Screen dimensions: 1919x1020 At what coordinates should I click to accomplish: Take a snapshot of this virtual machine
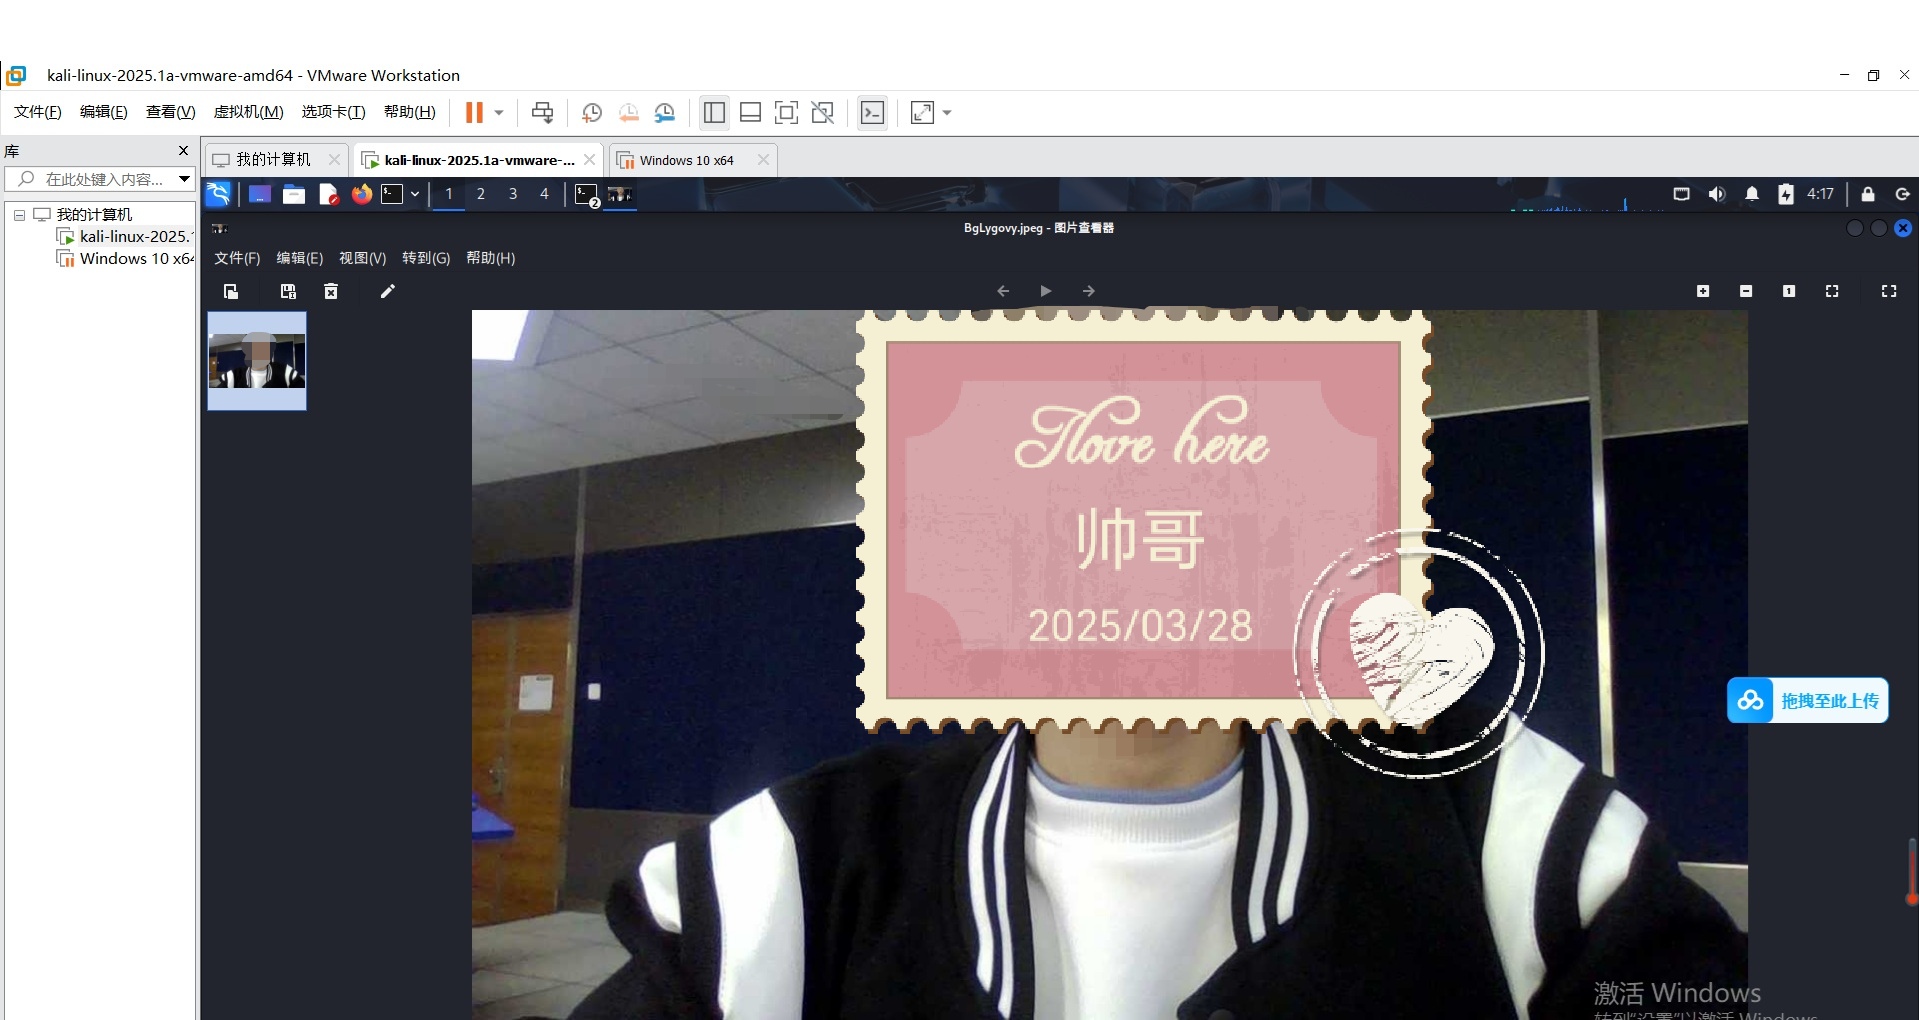[592, 113]
